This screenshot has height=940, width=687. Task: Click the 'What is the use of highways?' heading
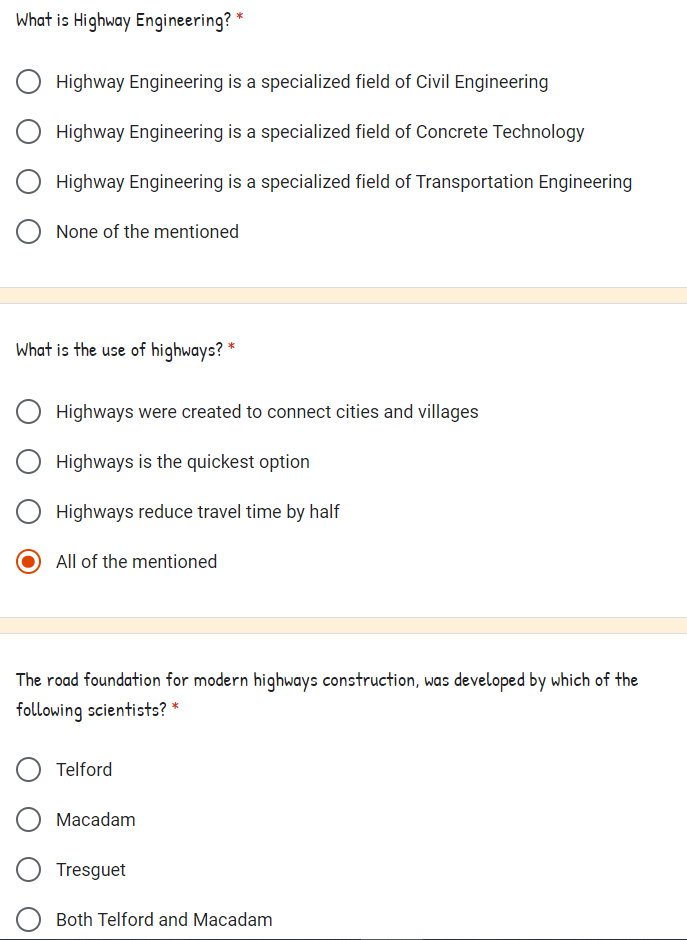click(x=119, y=350)
